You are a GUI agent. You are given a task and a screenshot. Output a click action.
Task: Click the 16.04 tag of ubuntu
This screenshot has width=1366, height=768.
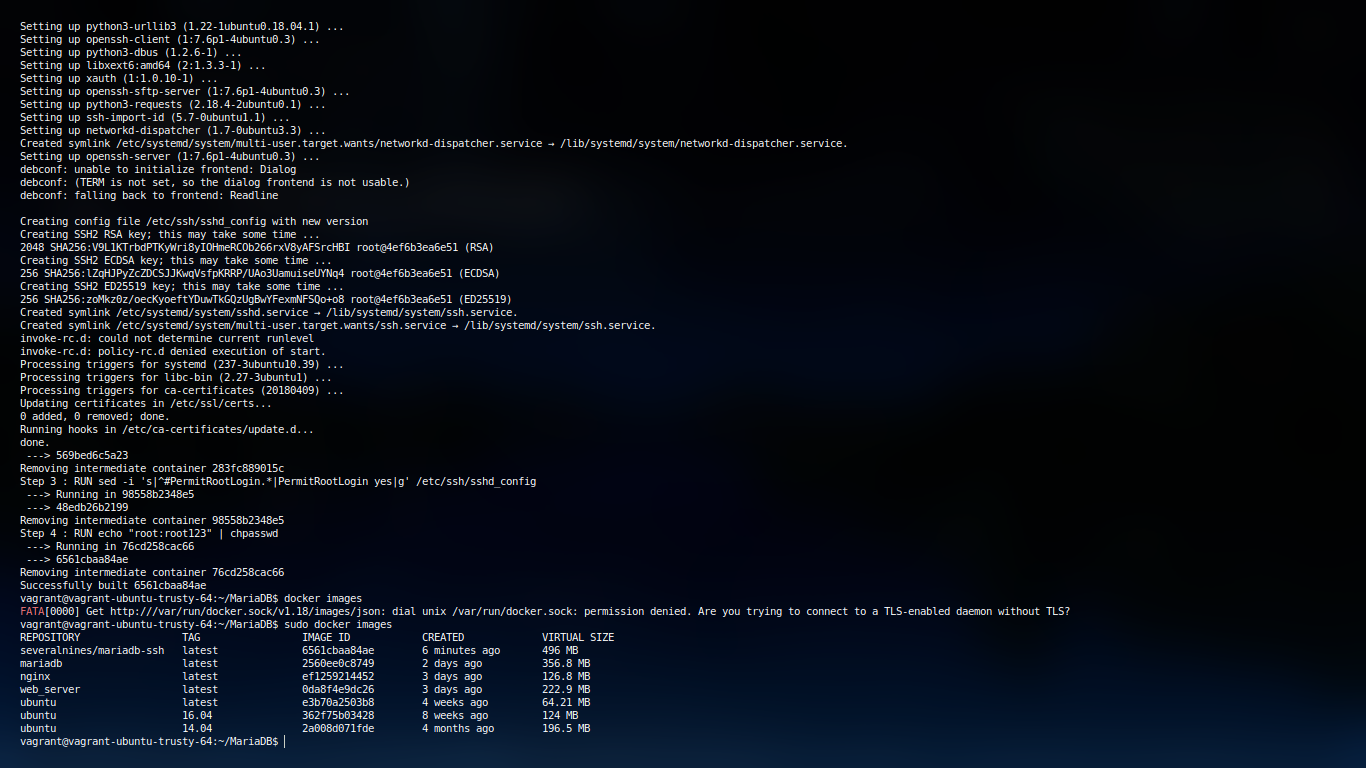tap(197, 716)
